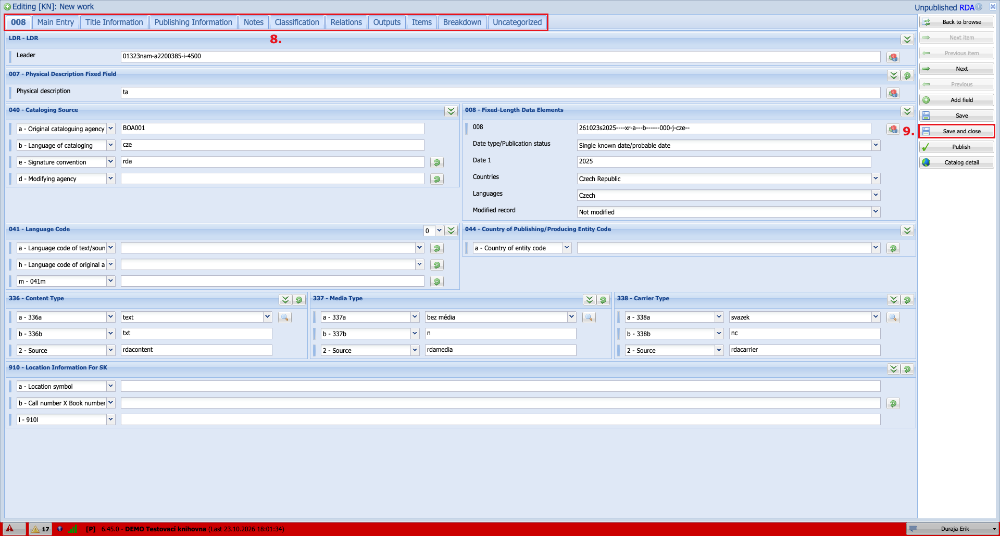The width and height of the screenshot is (1000, 536).
Task: Click green repeat icon for Modifying agency row
Action: click(437, 179)
